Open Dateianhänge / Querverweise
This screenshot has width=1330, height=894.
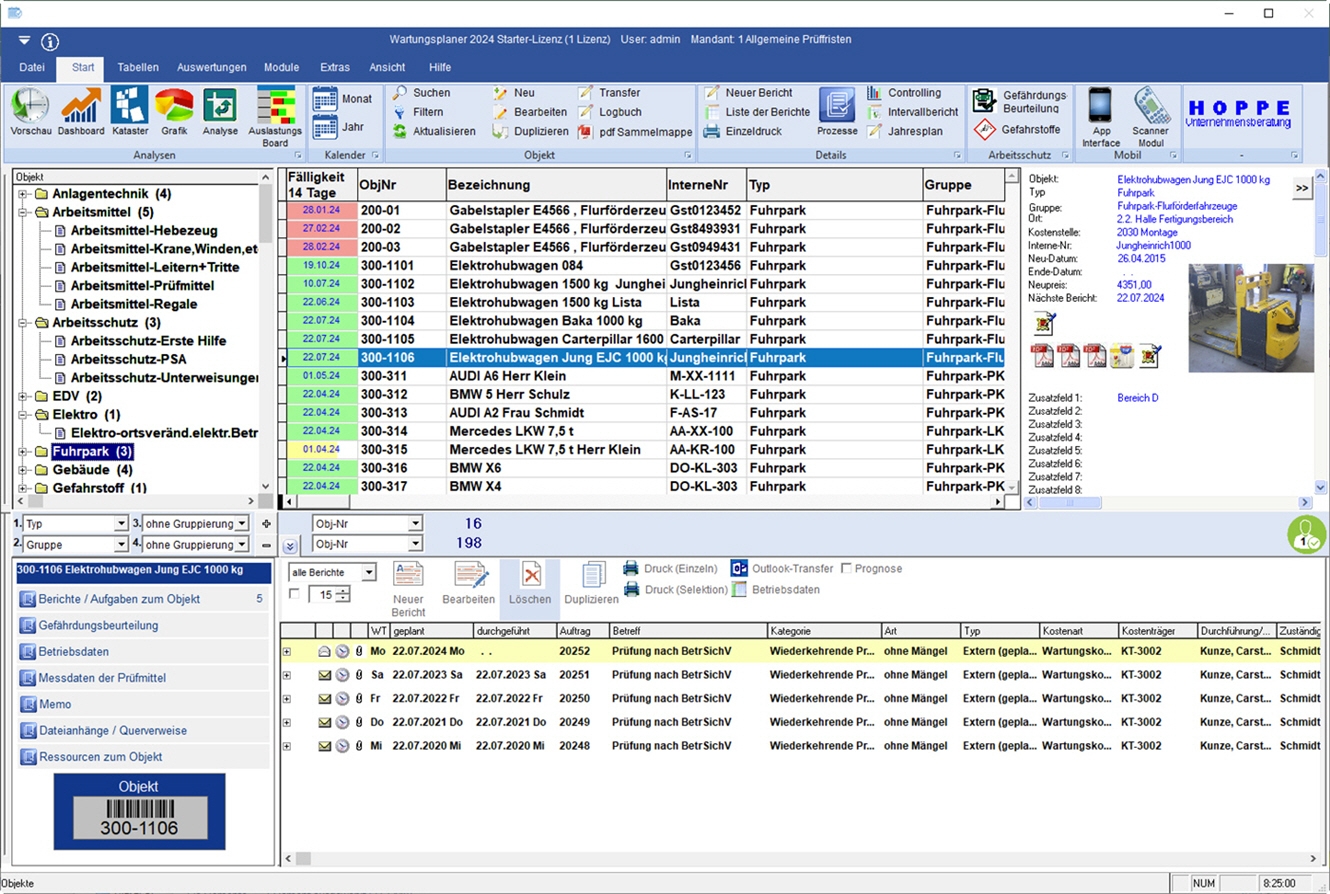(x=143, y=730)
